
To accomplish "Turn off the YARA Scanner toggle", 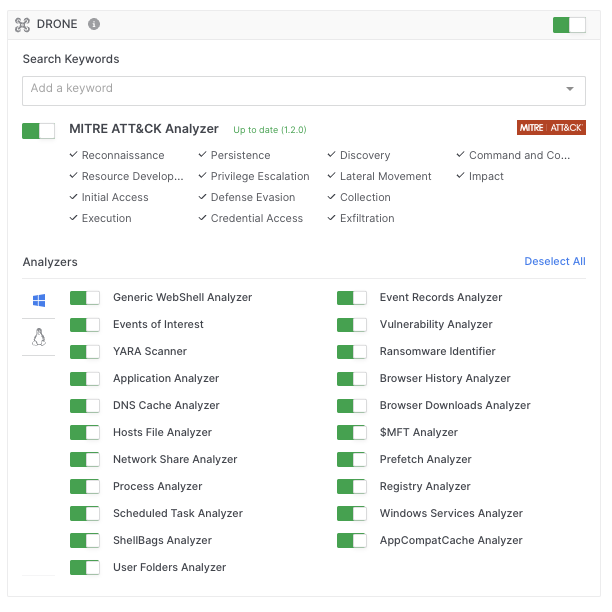I will pyautogui.click(x=85, y=352).
